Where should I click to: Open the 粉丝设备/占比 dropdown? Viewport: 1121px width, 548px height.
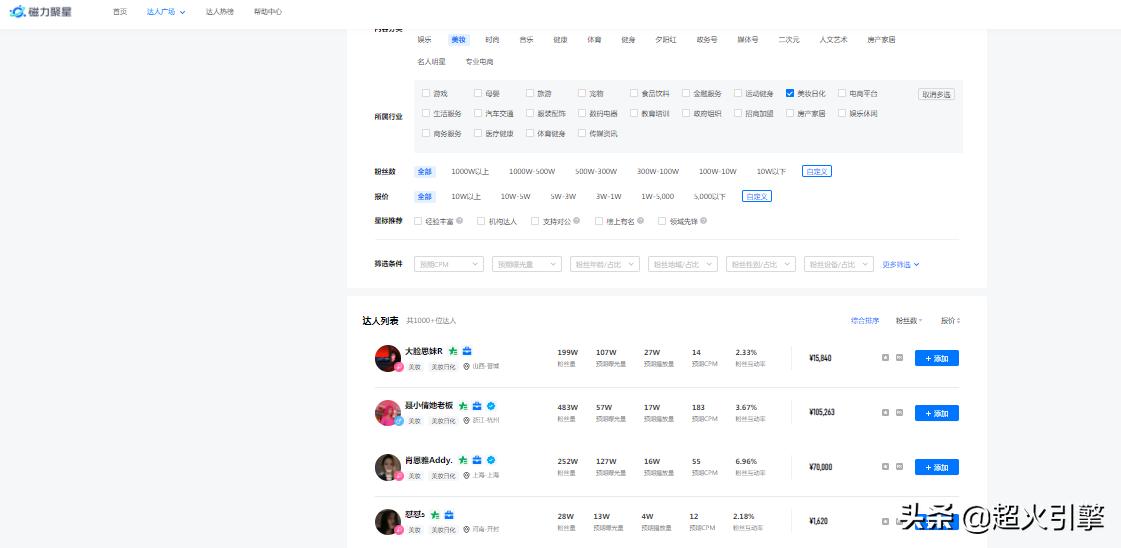(x=839, y=264)
